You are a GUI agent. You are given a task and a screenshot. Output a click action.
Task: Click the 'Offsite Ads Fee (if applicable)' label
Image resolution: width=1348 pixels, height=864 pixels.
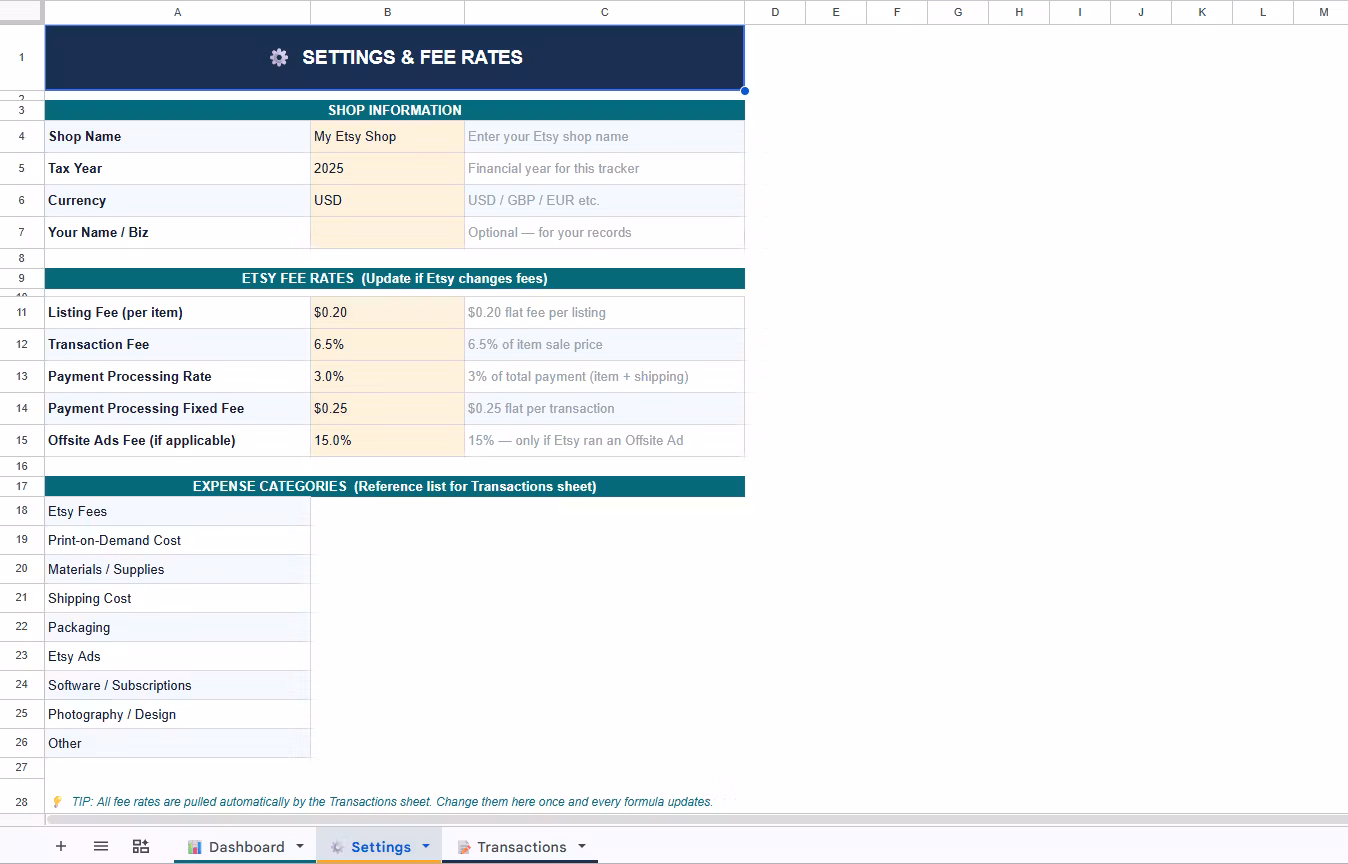click(178, 440)
